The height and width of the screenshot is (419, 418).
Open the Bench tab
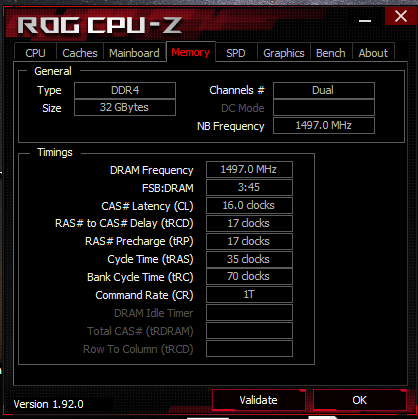331,53
